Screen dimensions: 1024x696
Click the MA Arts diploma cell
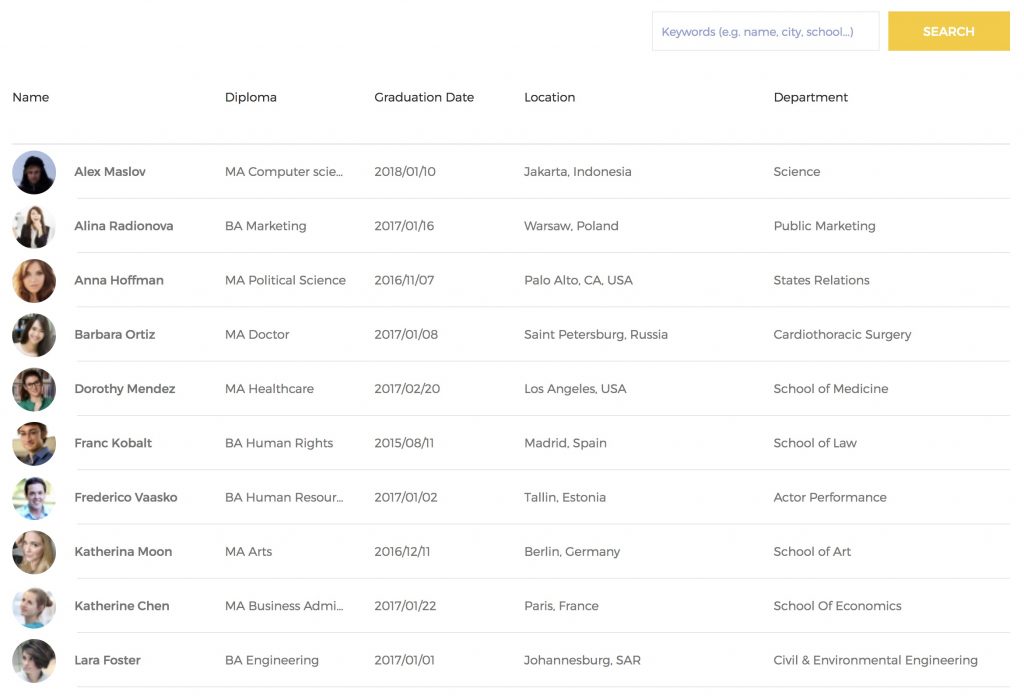pyautogui.click(x=248, y=551)
